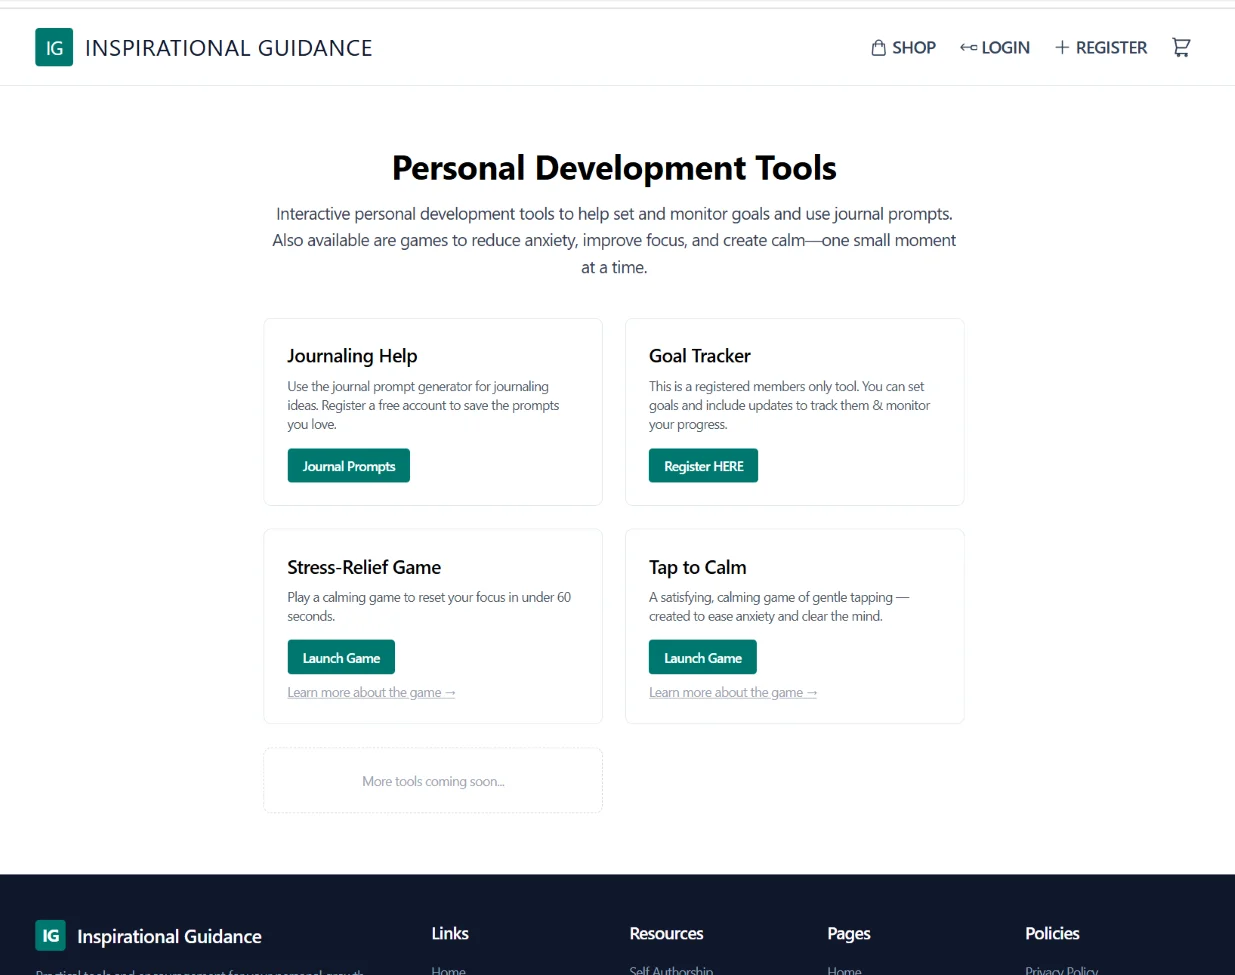The image size is (1235, 975).
Task: Click the 'More tools coming soon' placeholder card
Action: pyautogui.click(x=433, y=781)
